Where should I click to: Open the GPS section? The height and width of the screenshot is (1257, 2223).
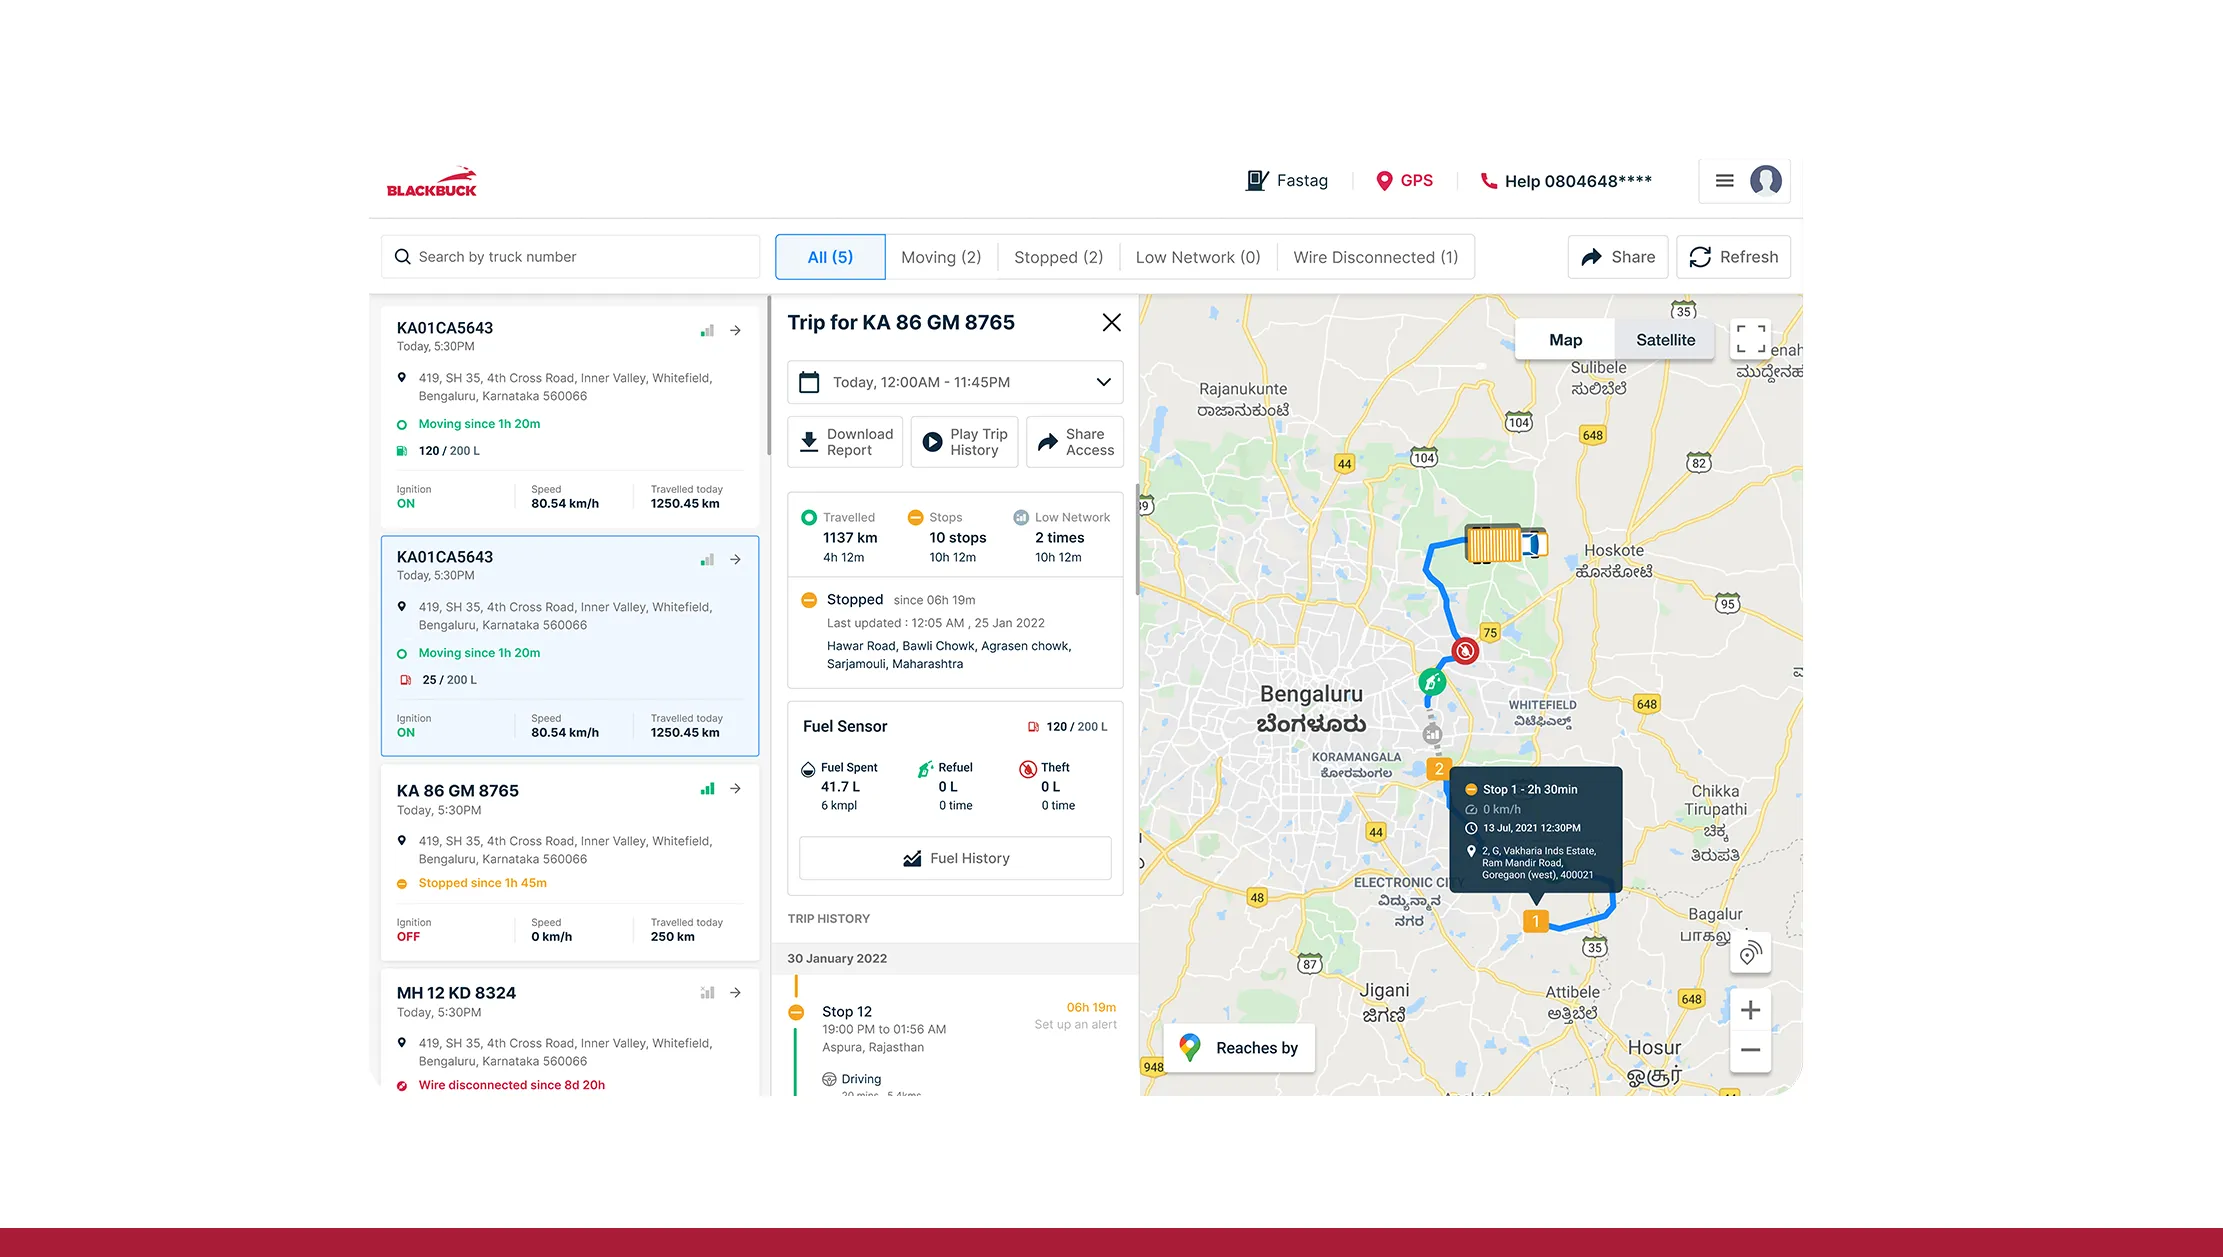click(1404, 181)
